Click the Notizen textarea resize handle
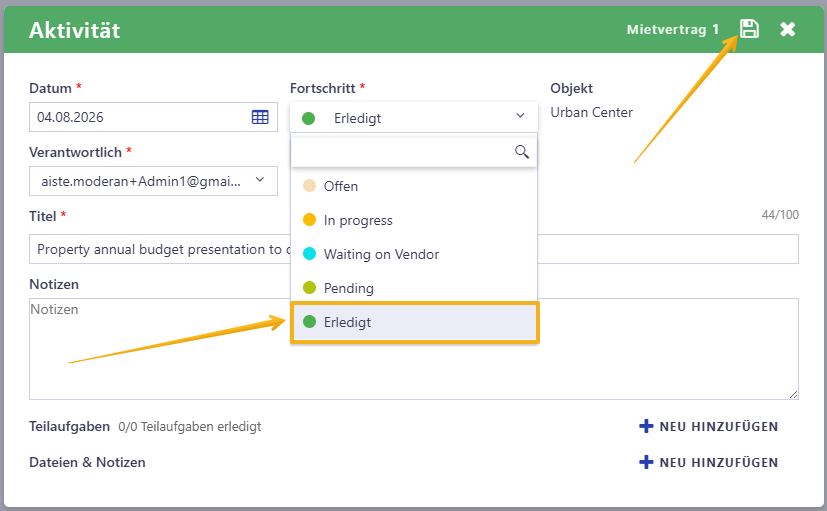This screenshot has height=511, width=827. 793,394
